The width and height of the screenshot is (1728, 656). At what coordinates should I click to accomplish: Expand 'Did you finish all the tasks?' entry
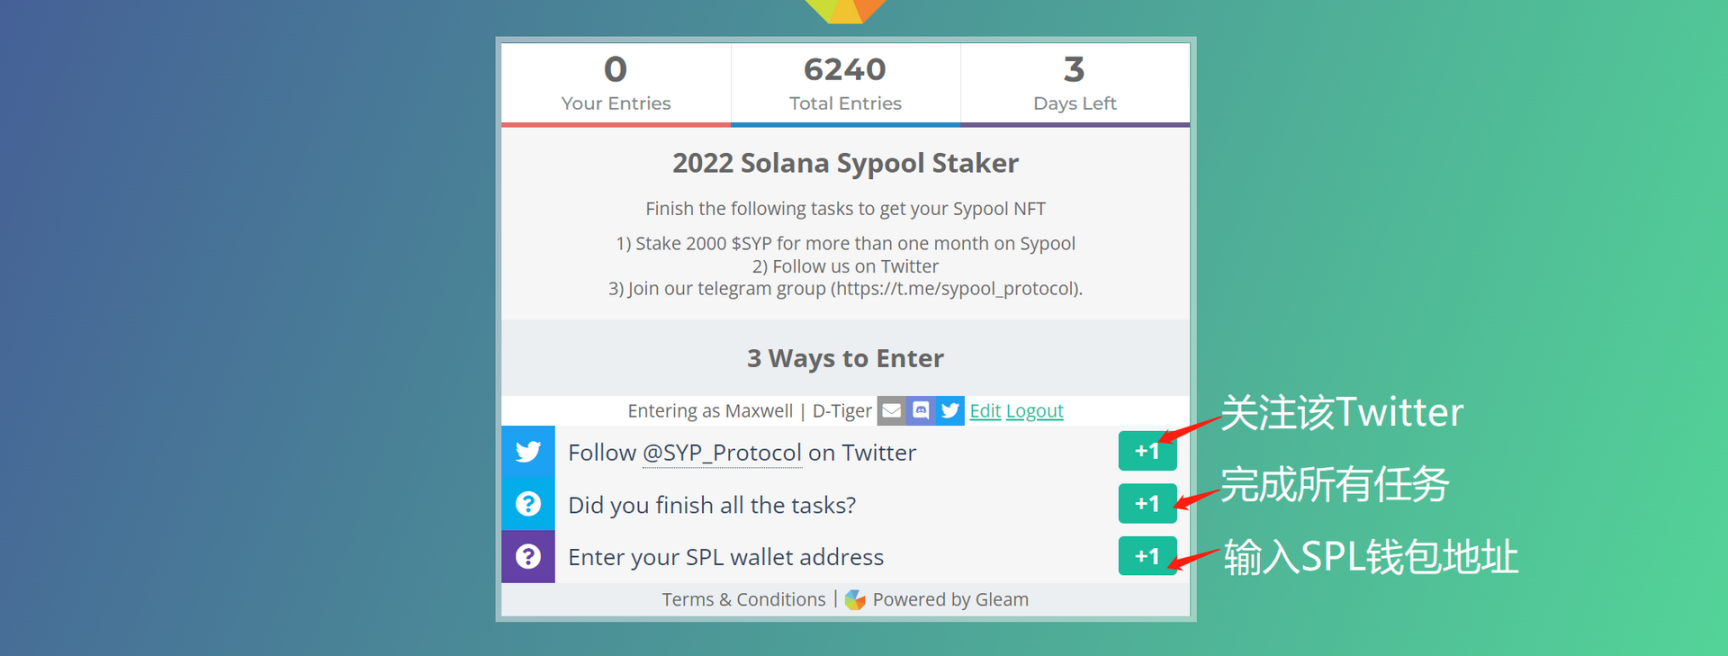(711, 505)
